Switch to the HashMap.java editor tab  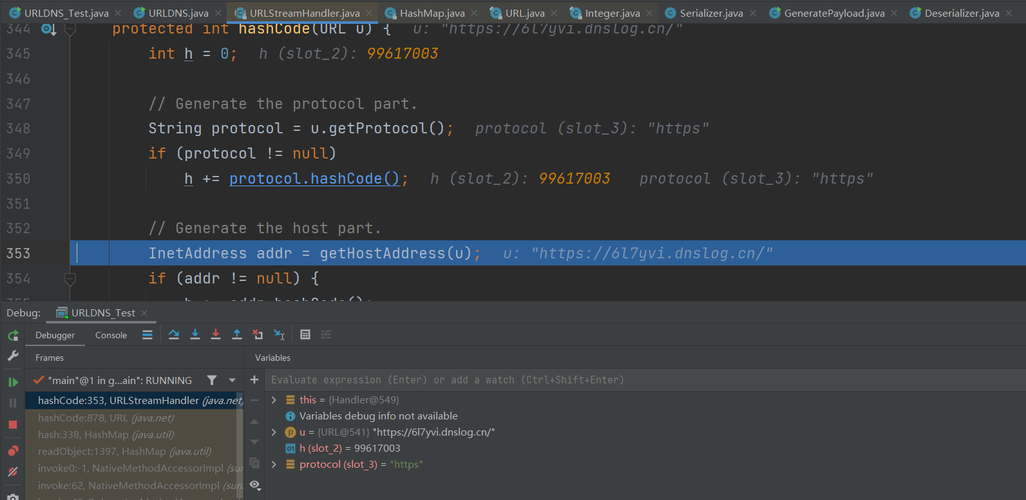pos(427,13)
